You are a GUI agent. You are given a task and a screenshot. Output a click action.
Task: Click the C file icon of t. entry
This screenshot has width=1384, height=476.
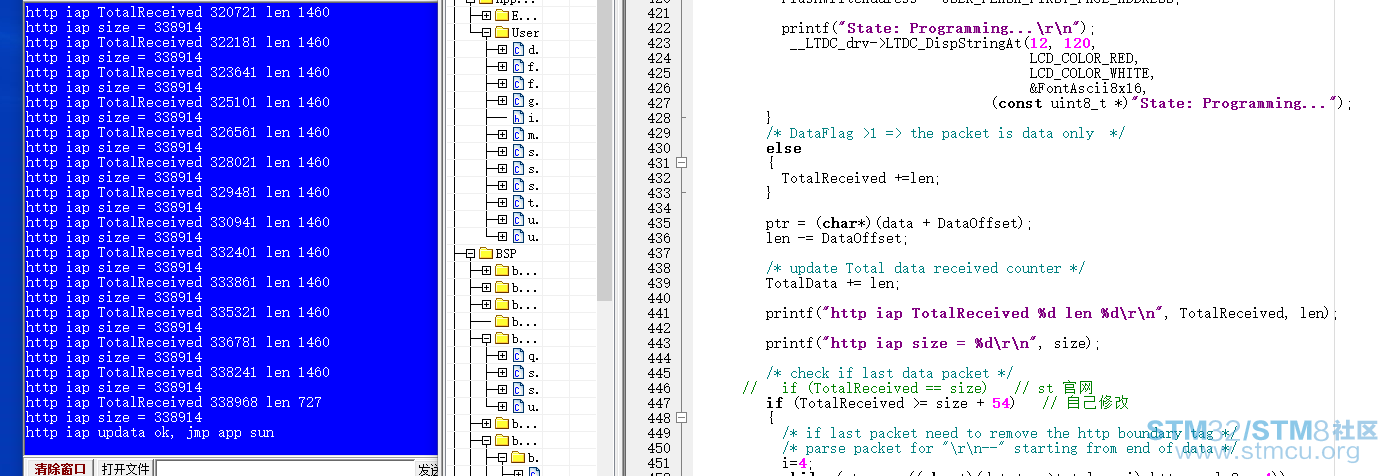pos(518,203)
